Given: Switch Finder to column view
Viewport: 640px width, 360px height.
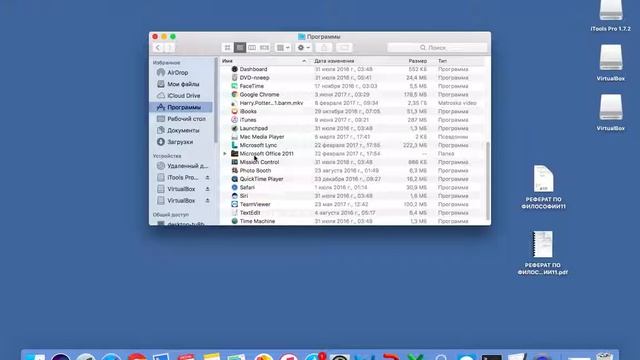Looking at the screenshot, I should pyautogui.click(x=252, y=48).
